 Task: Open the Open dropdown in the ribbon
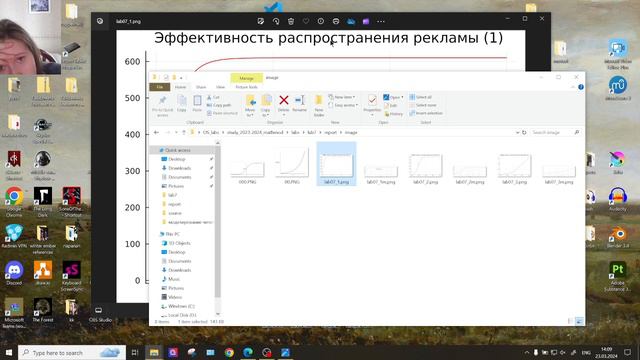393,97
